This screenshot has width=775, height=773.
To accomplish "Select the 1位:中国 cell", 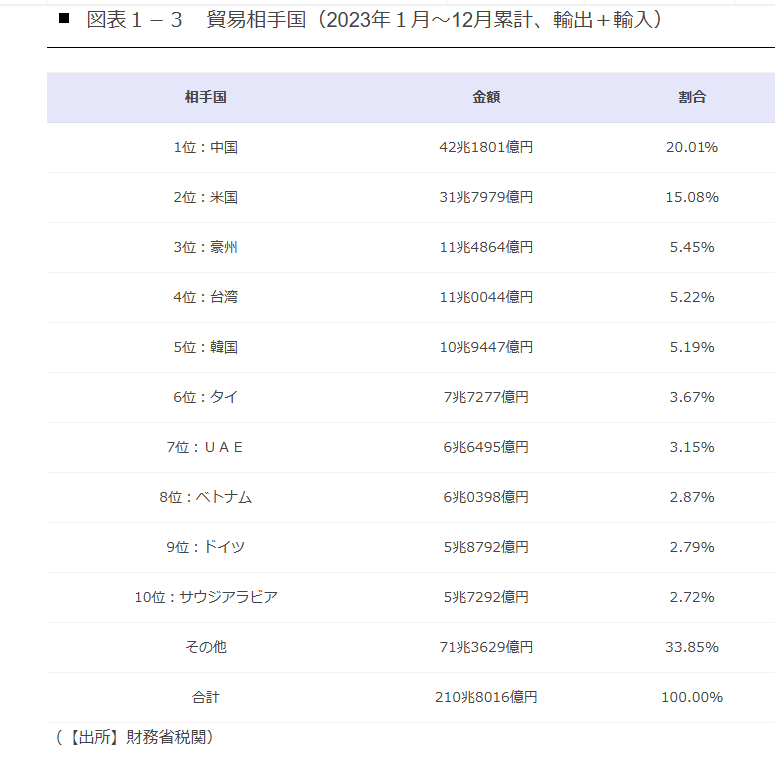I will click(206, 147).
